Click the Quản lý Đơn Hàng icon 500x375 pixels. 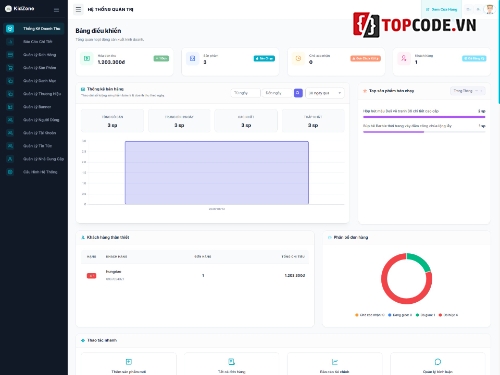point(10,55)
